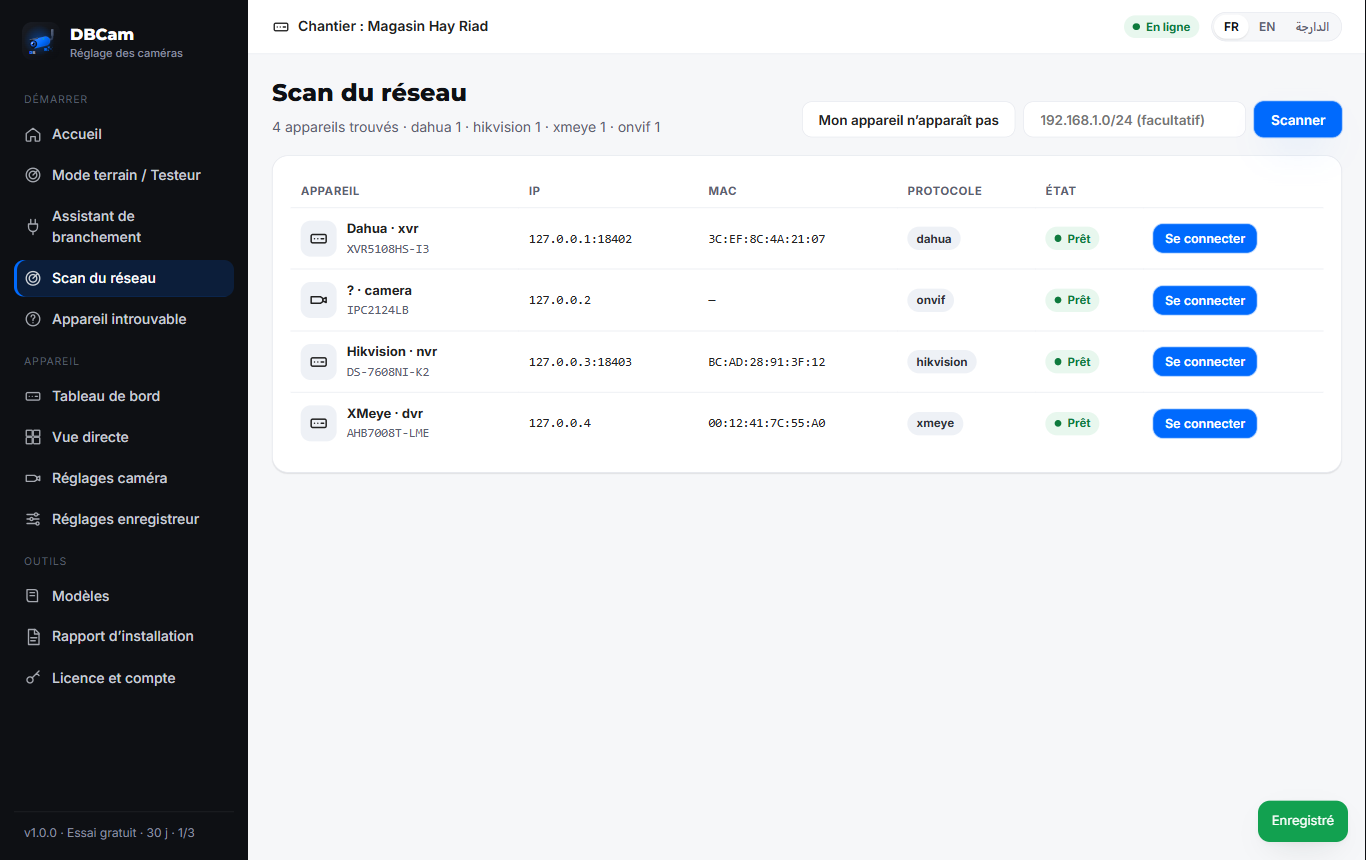This screenshot has width=1366, height=860.
Task: Click IP address 127.0.0.1:18402
Action: [x=580, y=239]
